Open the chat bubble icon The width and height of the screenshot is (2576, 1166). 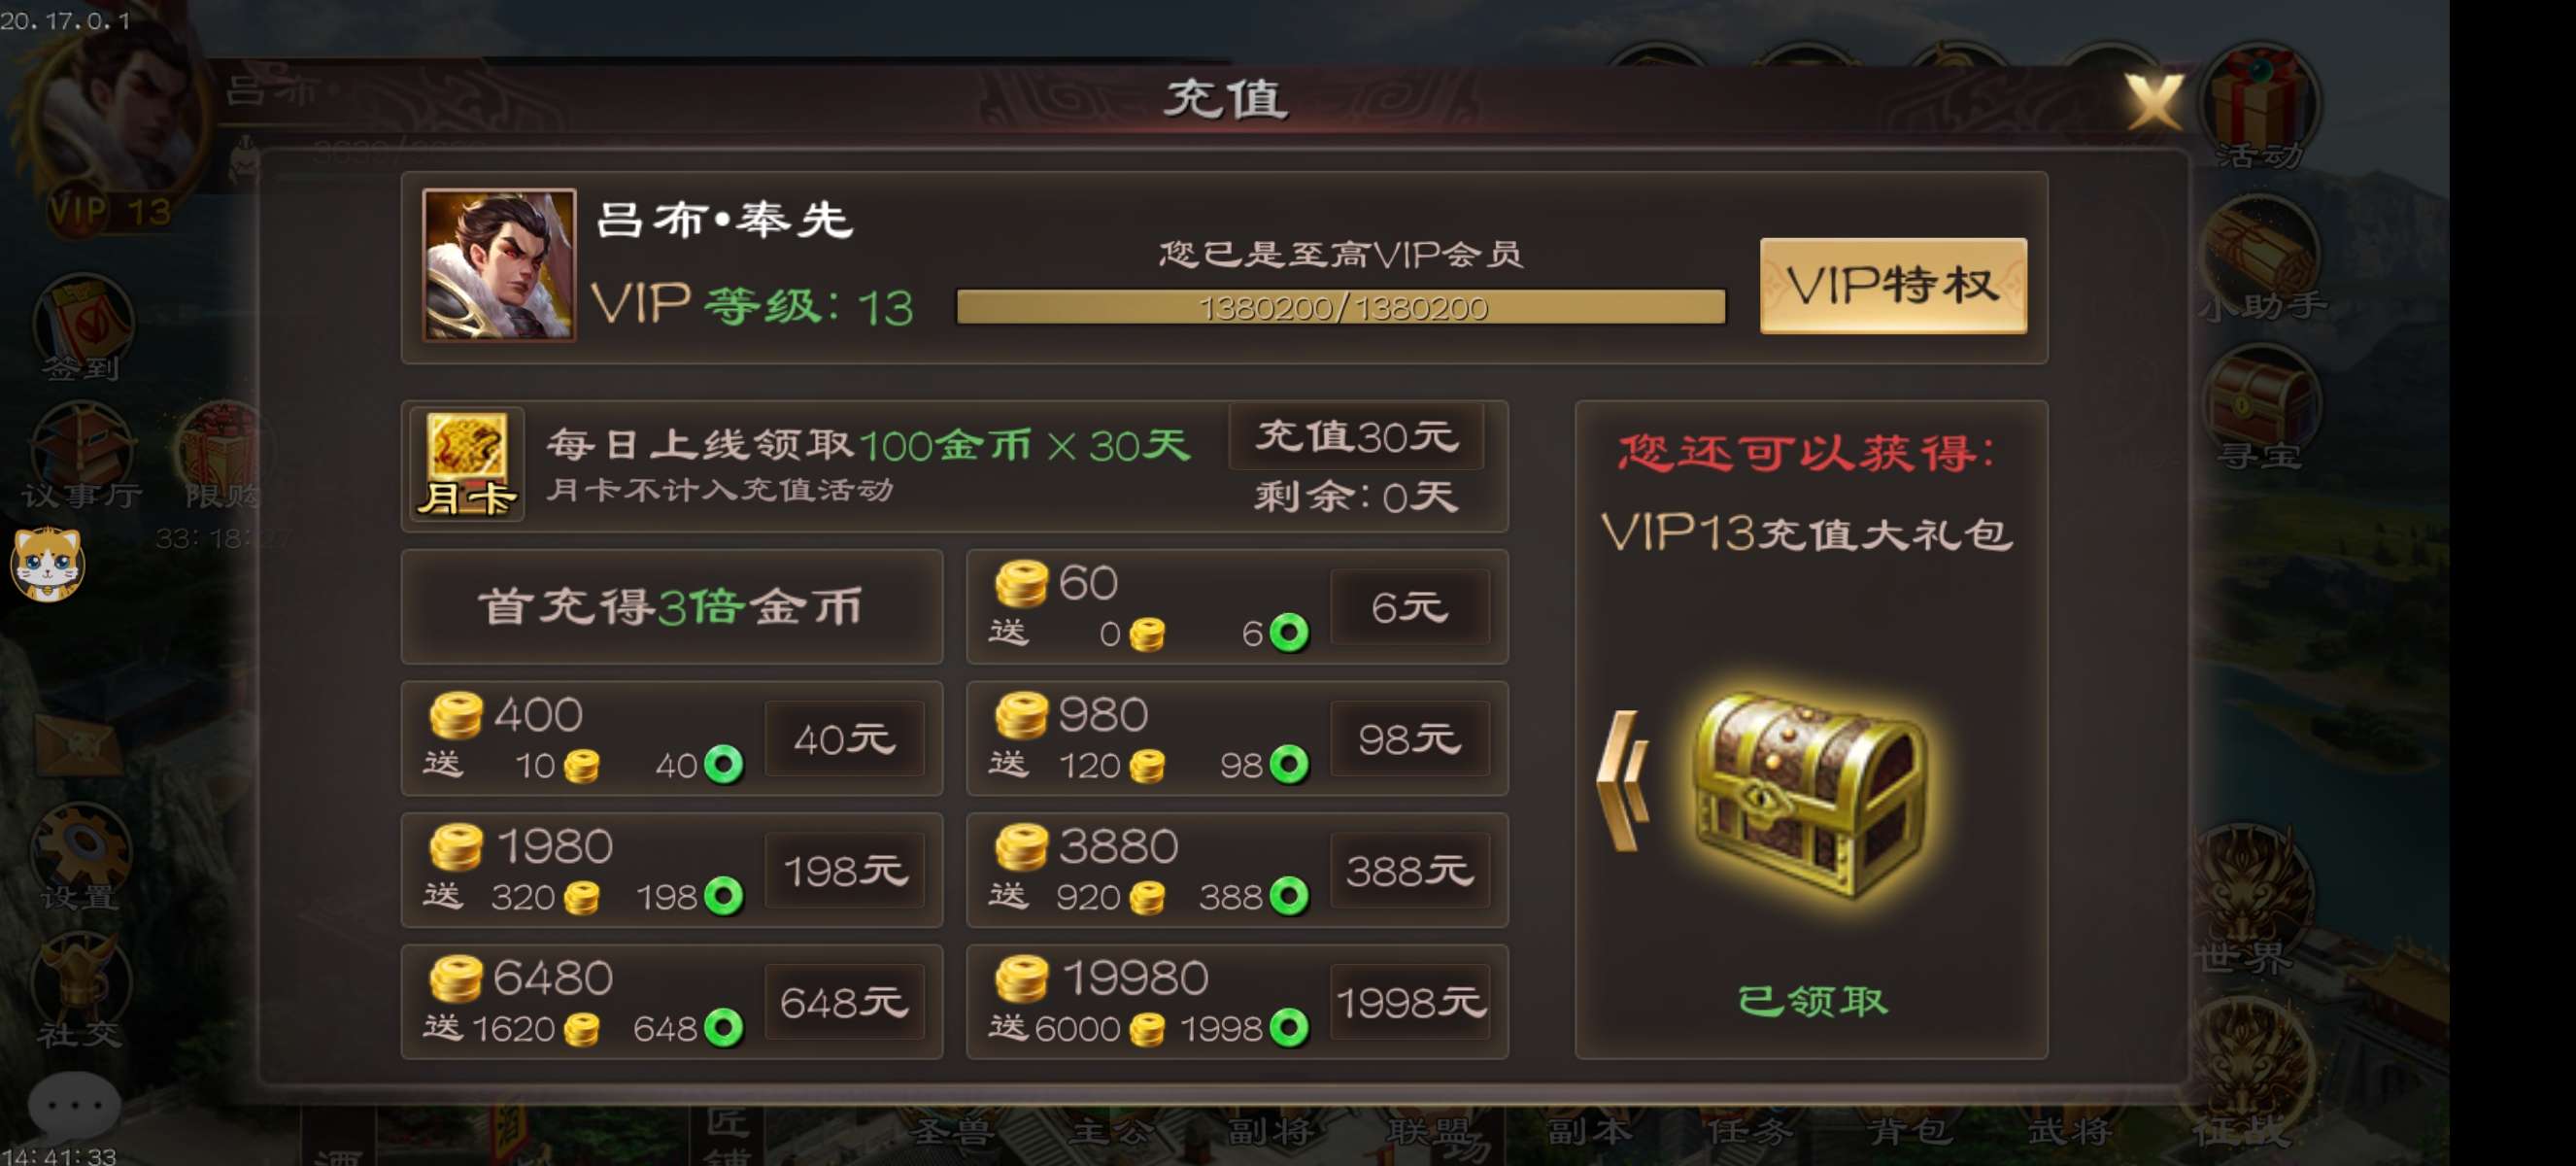pyautogui.click(x=74, y=1104)
